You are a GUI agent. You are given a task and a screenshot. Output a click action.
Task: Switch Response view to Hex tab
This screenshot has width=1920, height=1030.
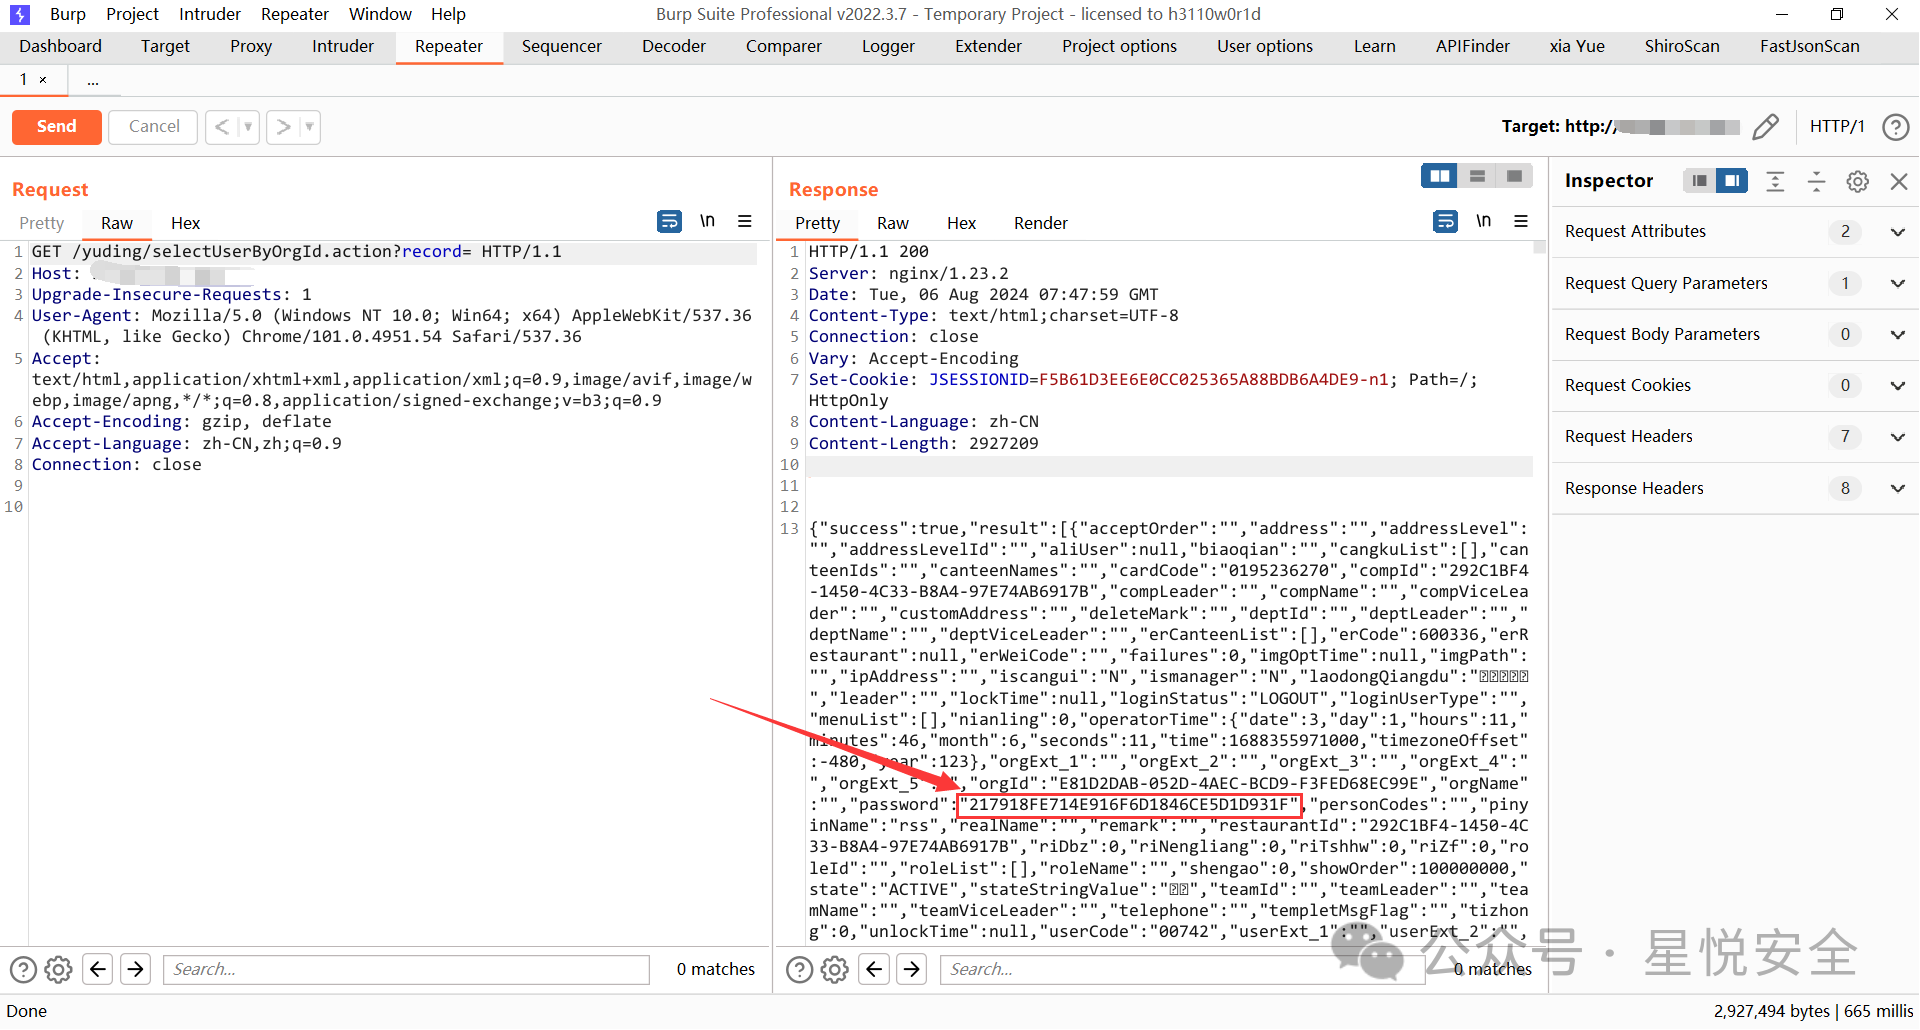click(961, 223)
